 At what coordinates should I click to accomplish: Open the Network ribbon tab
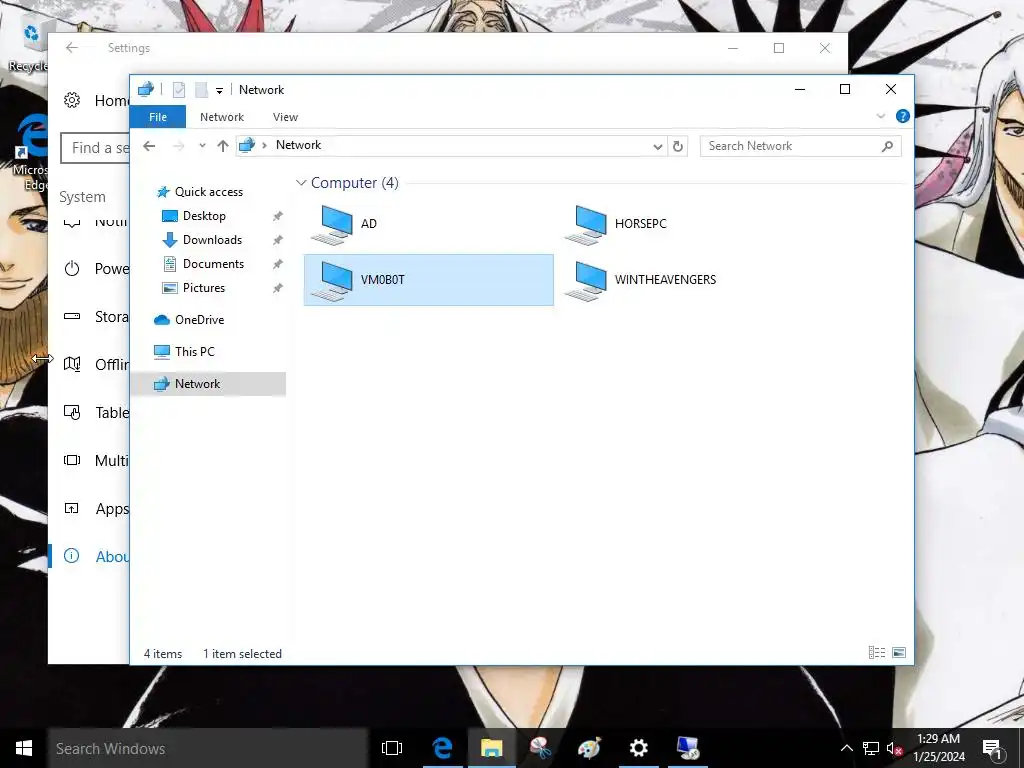(x=222, y=117)
